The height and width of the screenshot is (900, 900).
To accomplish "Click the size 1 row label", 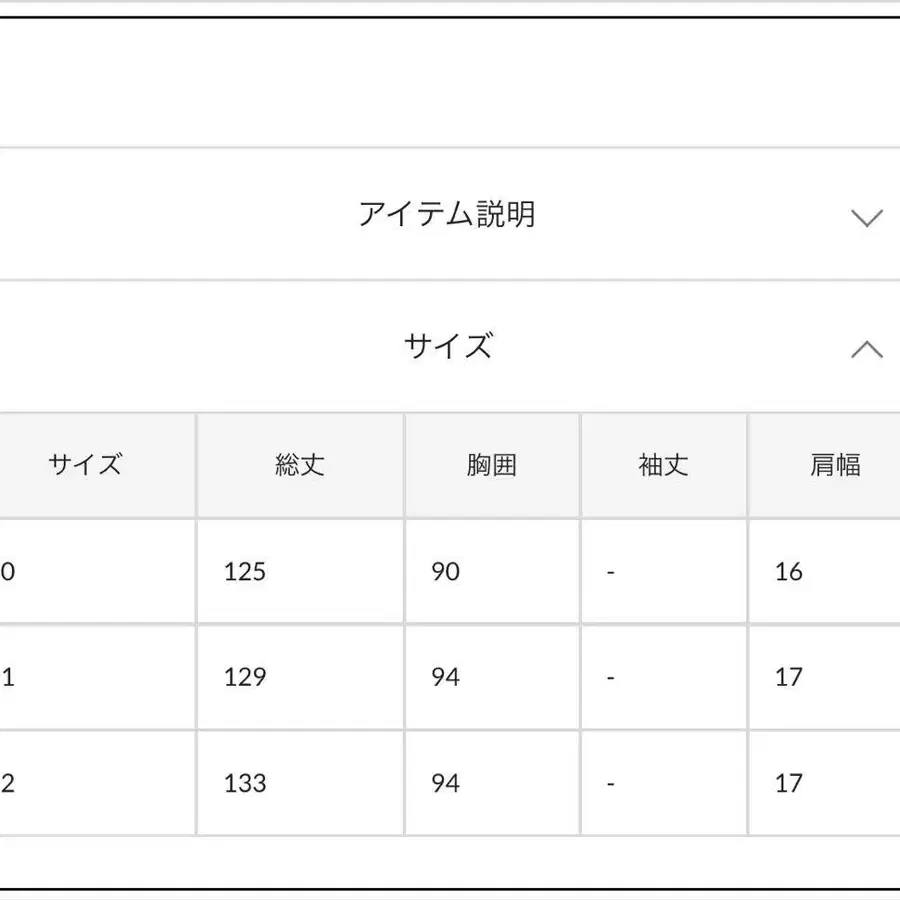I will pos(5,678).
